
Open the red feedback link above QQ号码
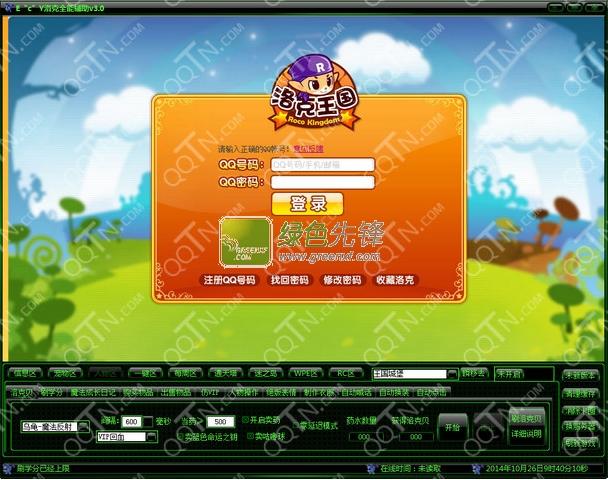(x=308, y=148)
